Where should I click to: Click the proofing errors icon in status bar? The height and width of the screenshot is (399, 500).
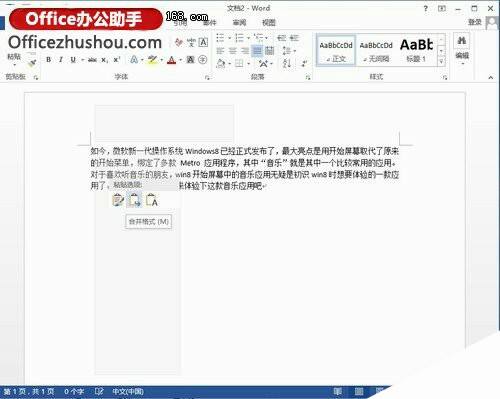(x=99, y=391)
